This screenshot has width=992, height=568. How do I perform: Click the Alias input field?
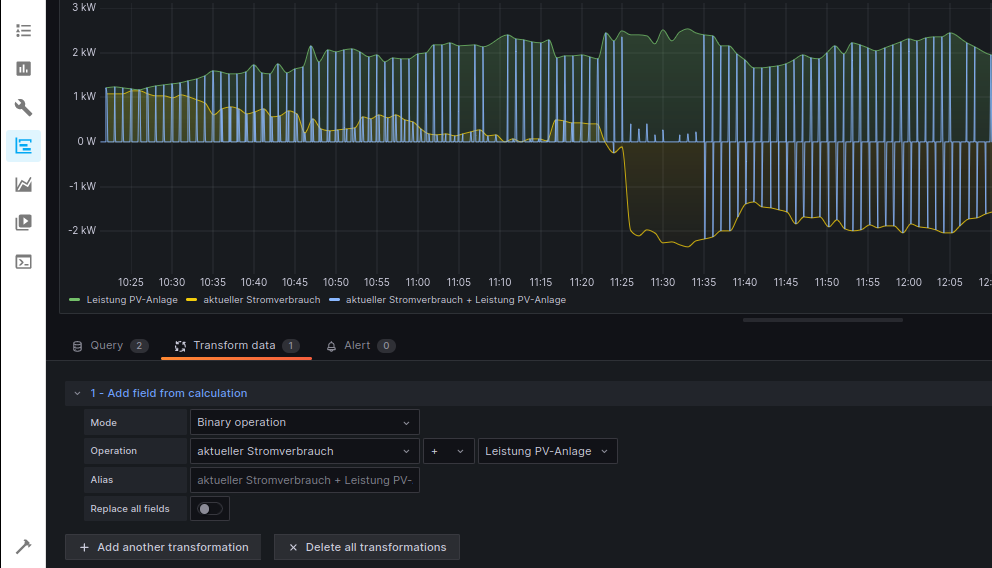coord(304,481)
